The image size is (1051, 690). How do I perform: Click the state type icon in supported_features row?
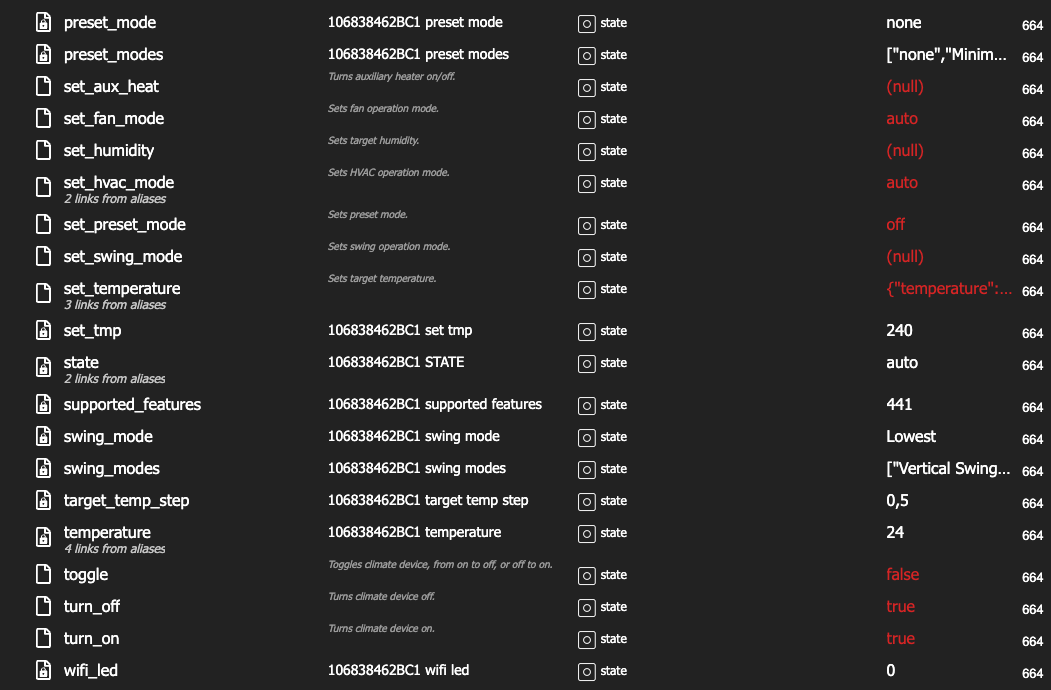click(586, 406)
